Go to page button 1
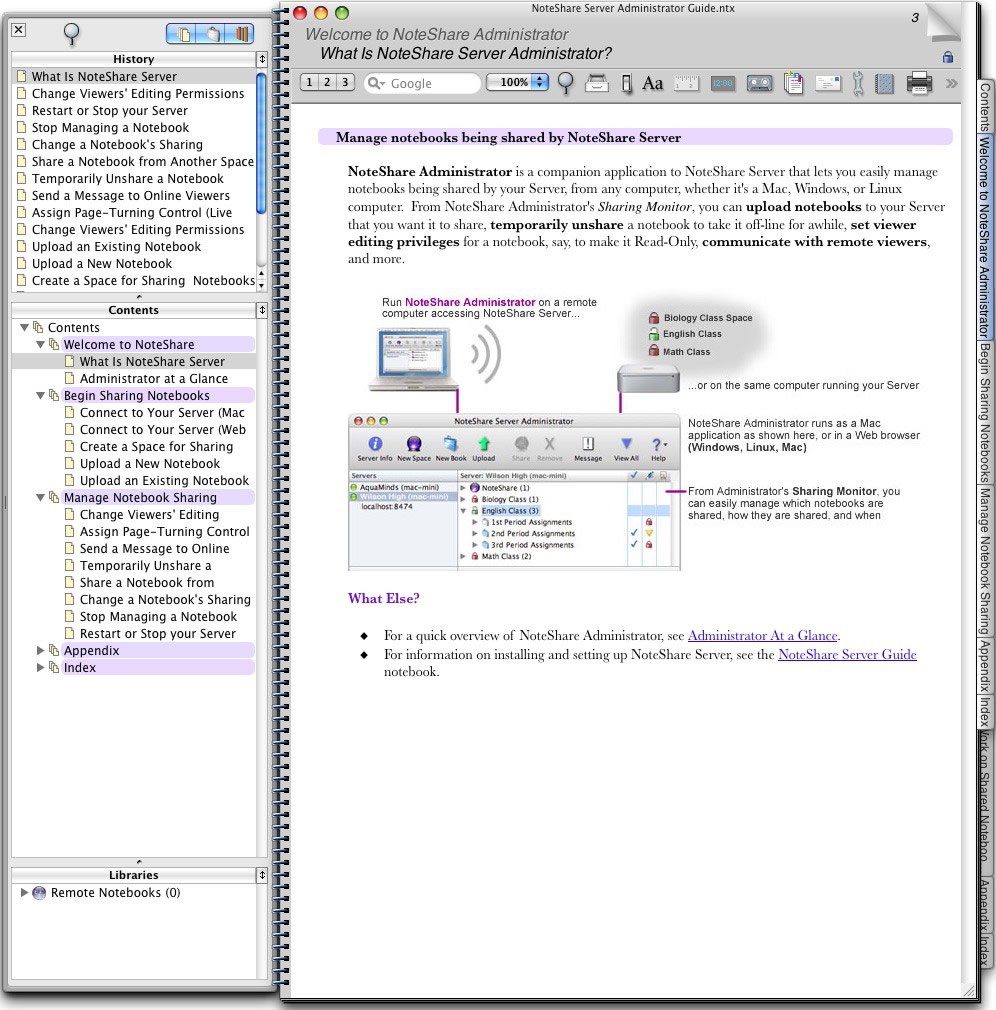 tap(309, 82)
